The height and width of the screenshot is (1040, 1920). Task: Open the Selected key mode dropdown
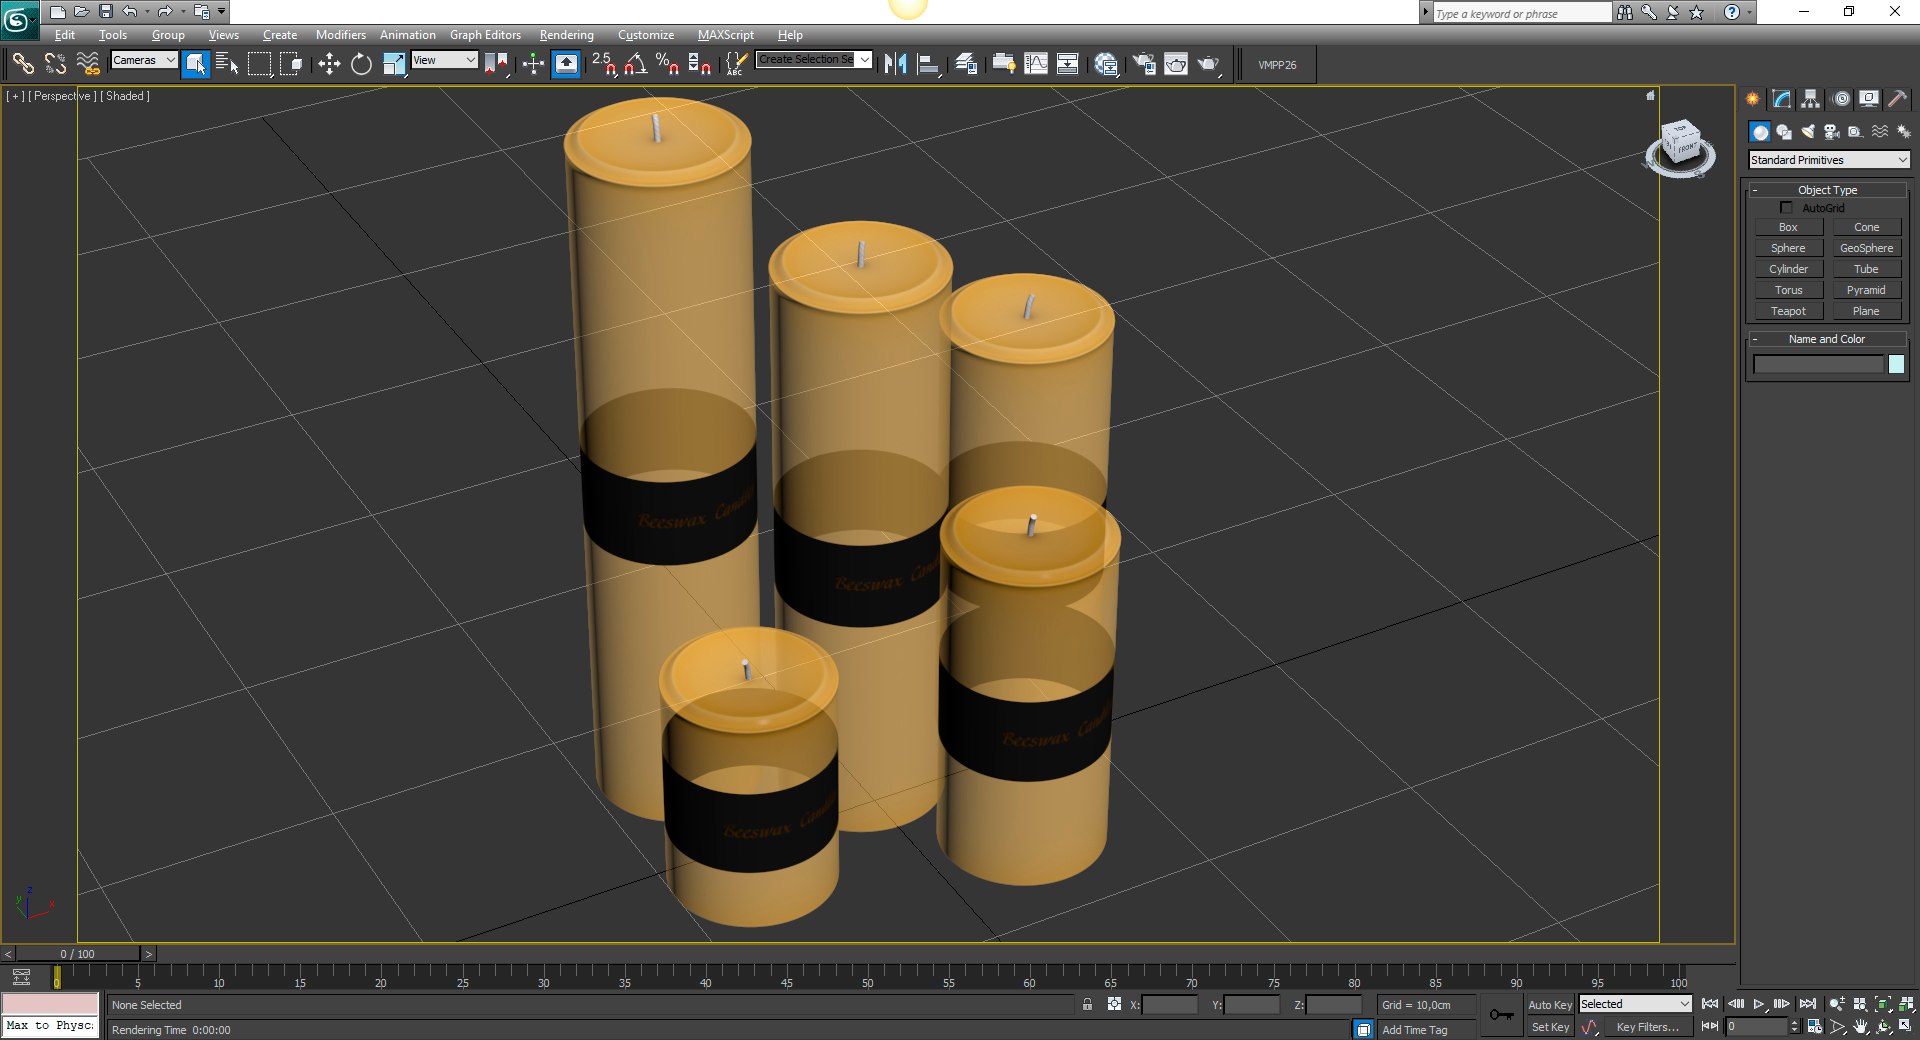click(1635, 1004)
